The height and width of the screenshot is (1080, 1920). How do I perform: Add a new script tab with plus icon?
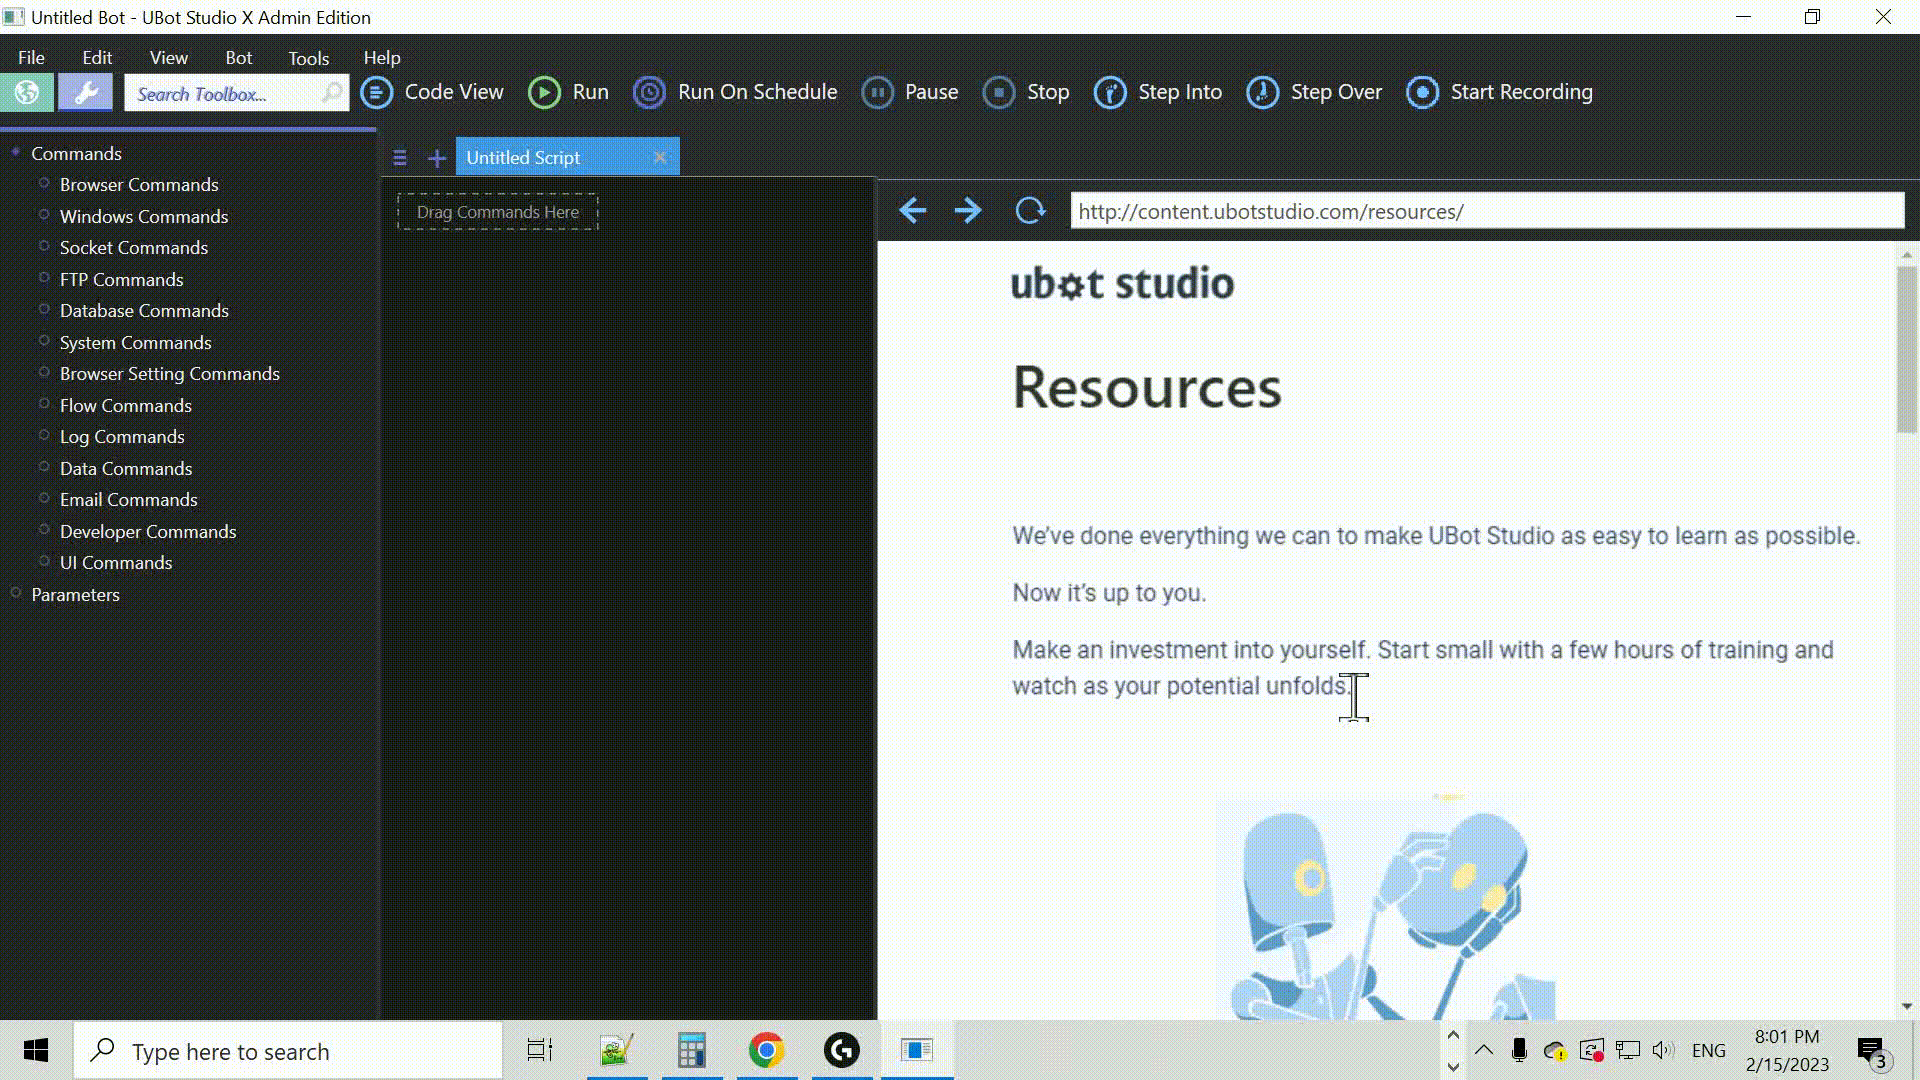(x=437, y=158)
